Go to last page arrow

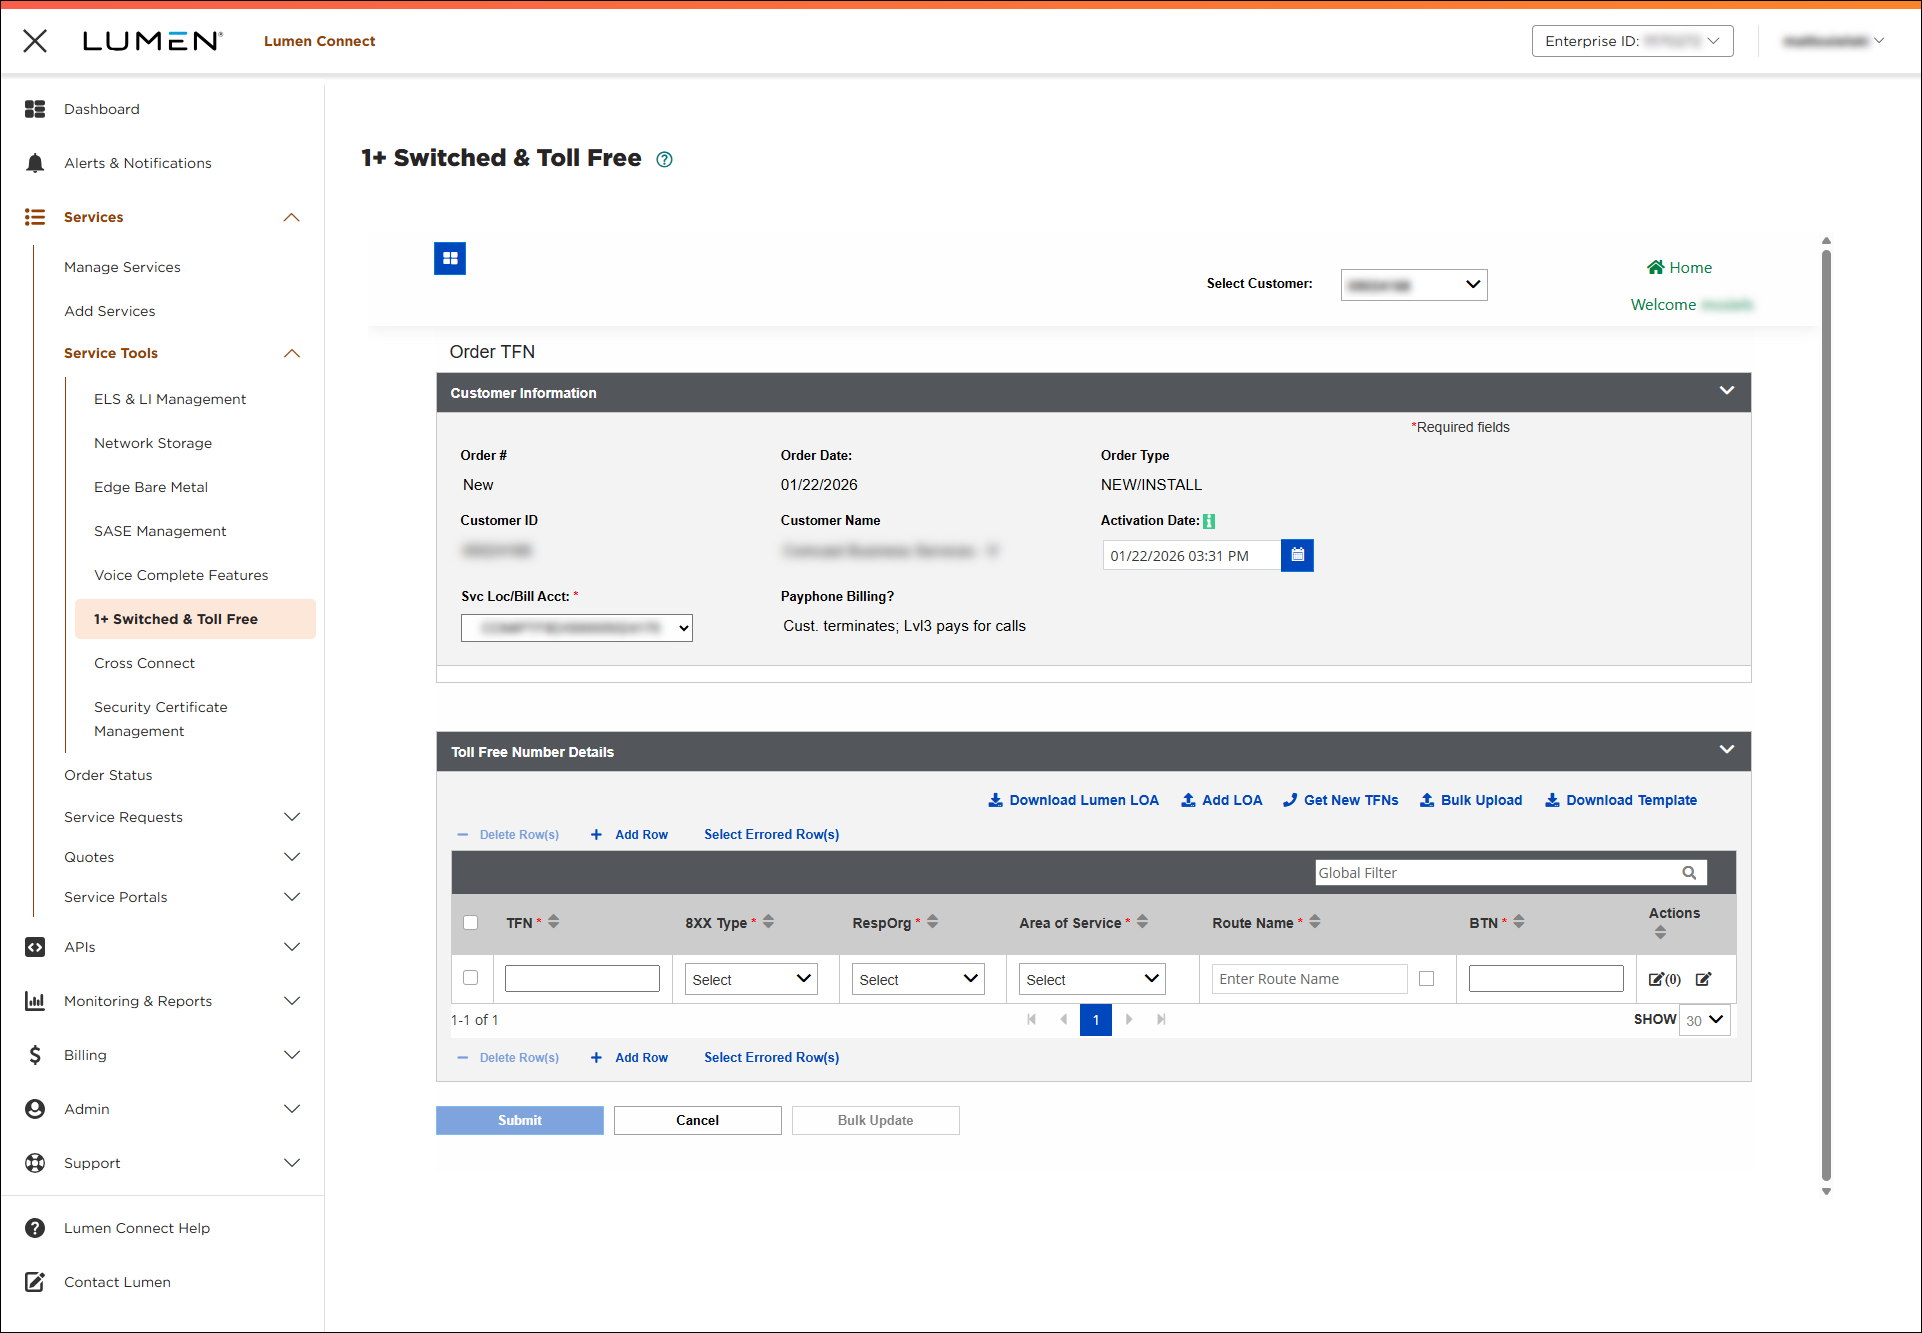(1161, 1019)
